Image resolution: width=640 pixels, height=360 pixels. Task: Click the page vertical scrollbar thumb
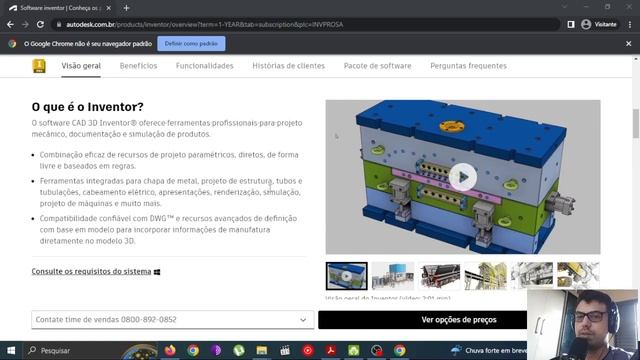click(636, 124)
